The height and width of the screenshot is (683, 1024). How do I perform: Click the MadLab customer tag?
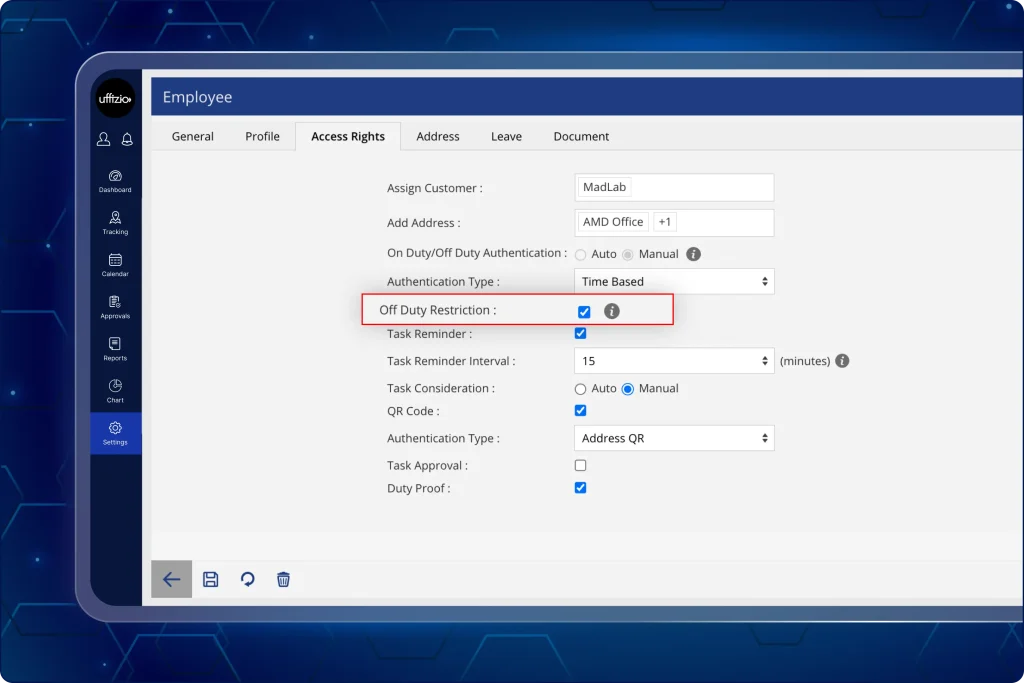(x=604, y=187)
